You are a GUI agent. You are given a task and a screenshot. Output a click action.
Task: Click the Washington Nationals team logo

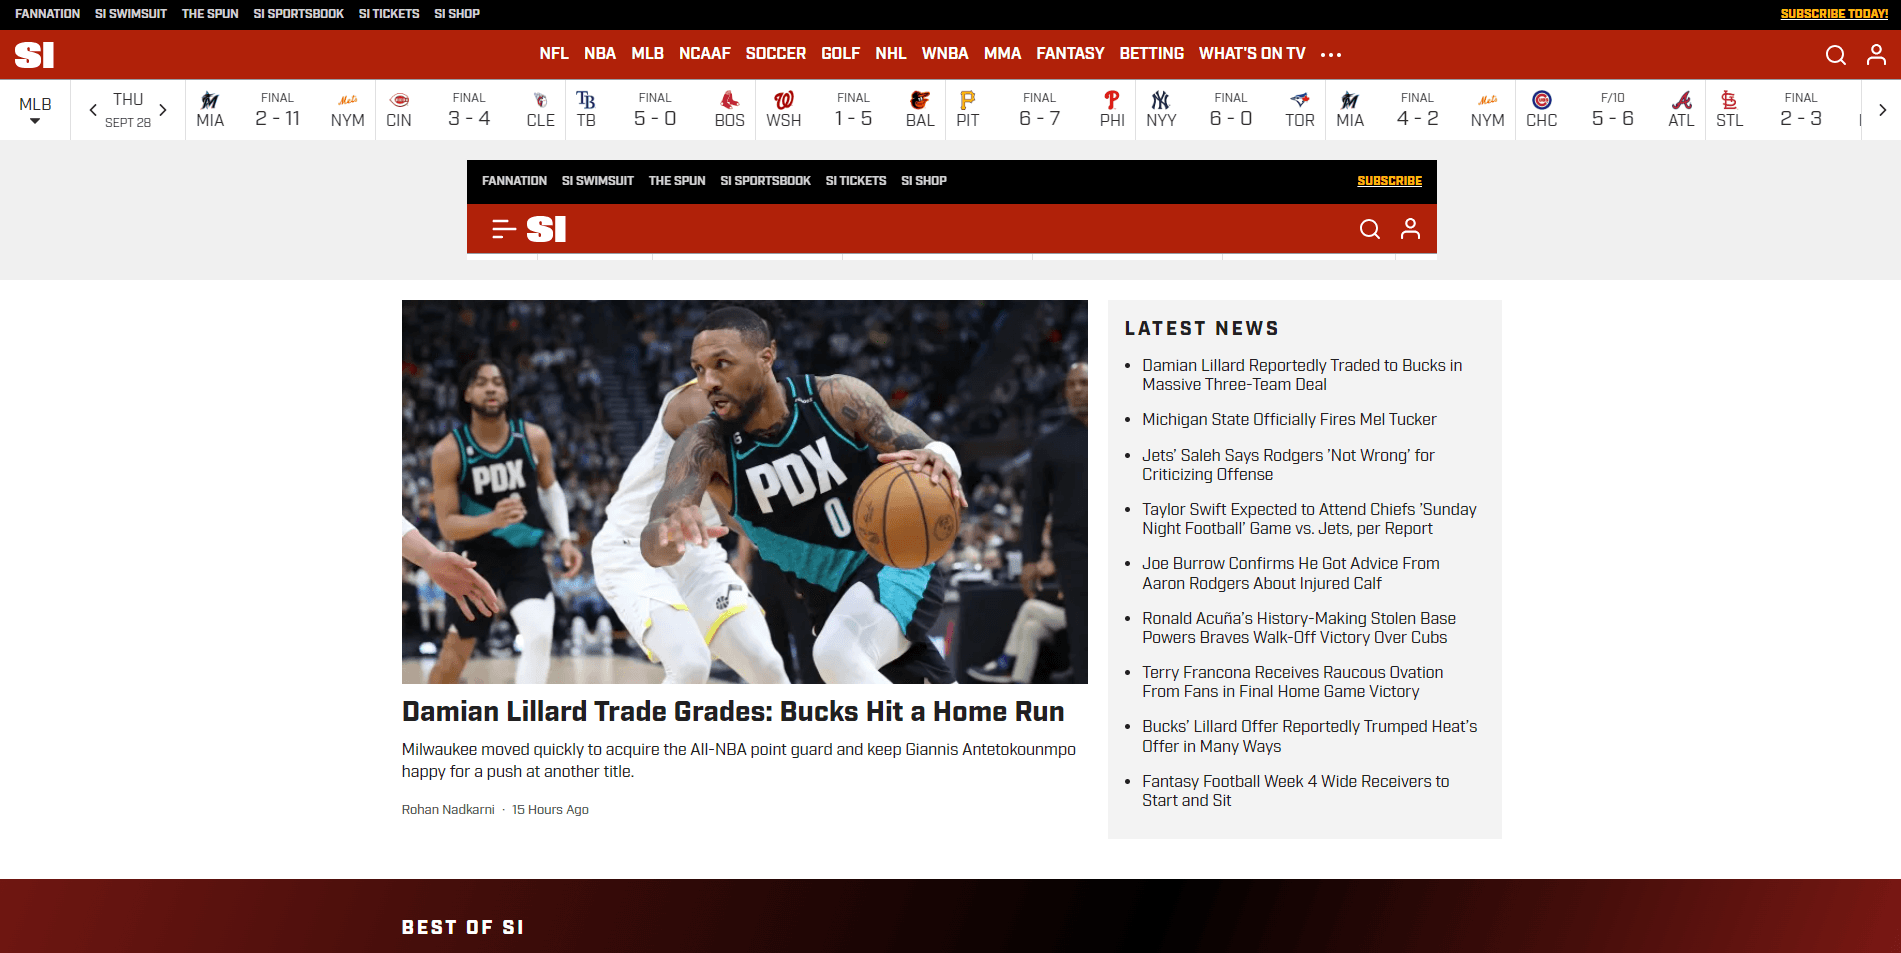pyautogui.click(x=784, y=100)
